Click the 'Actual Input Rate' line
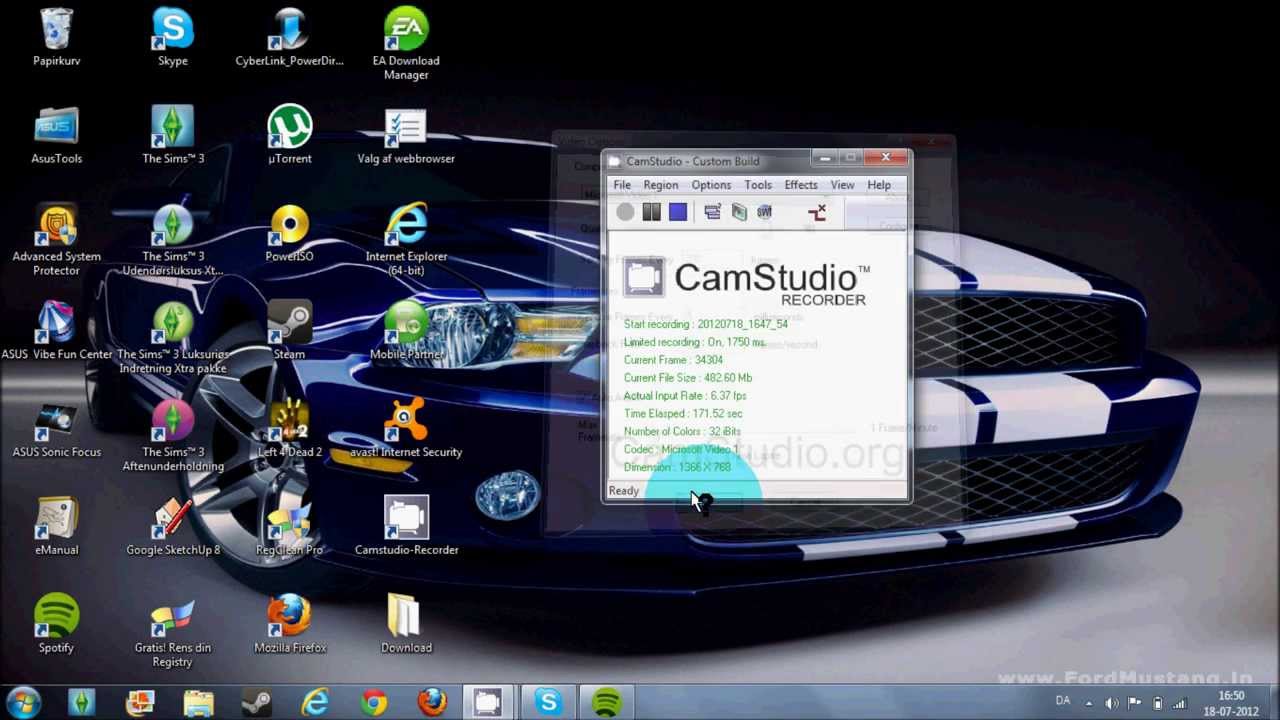The width and height of the screenshot is (1280, 720). point(685,396)
